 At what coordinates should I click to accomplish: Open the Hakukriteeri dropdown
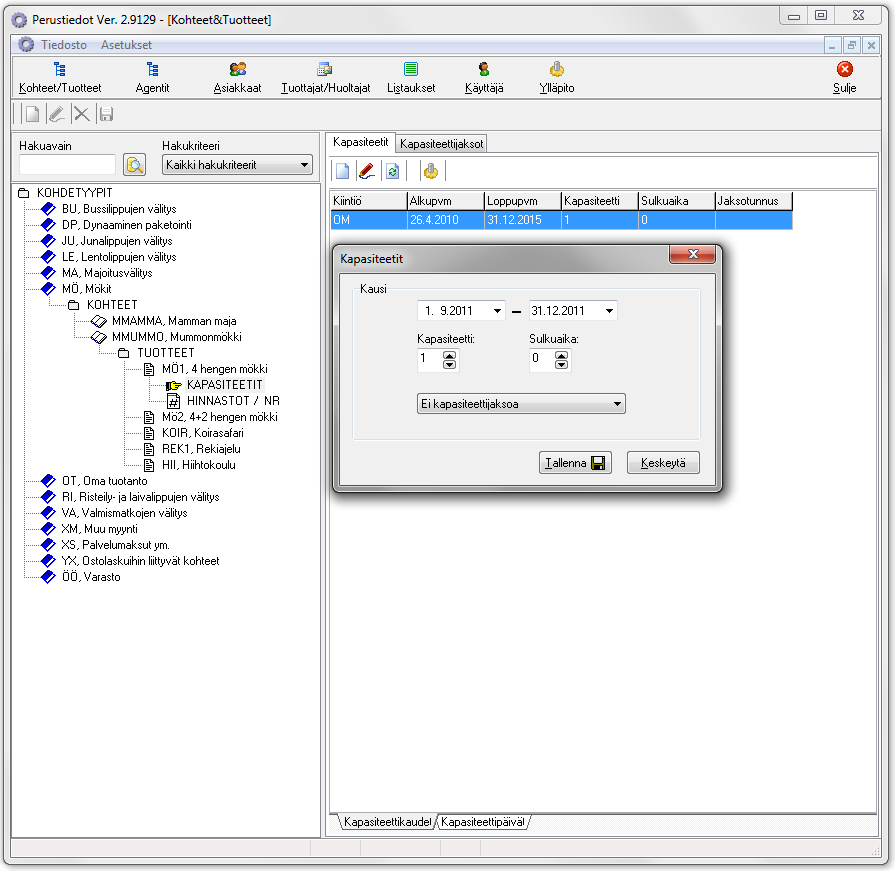pos(304,165)
